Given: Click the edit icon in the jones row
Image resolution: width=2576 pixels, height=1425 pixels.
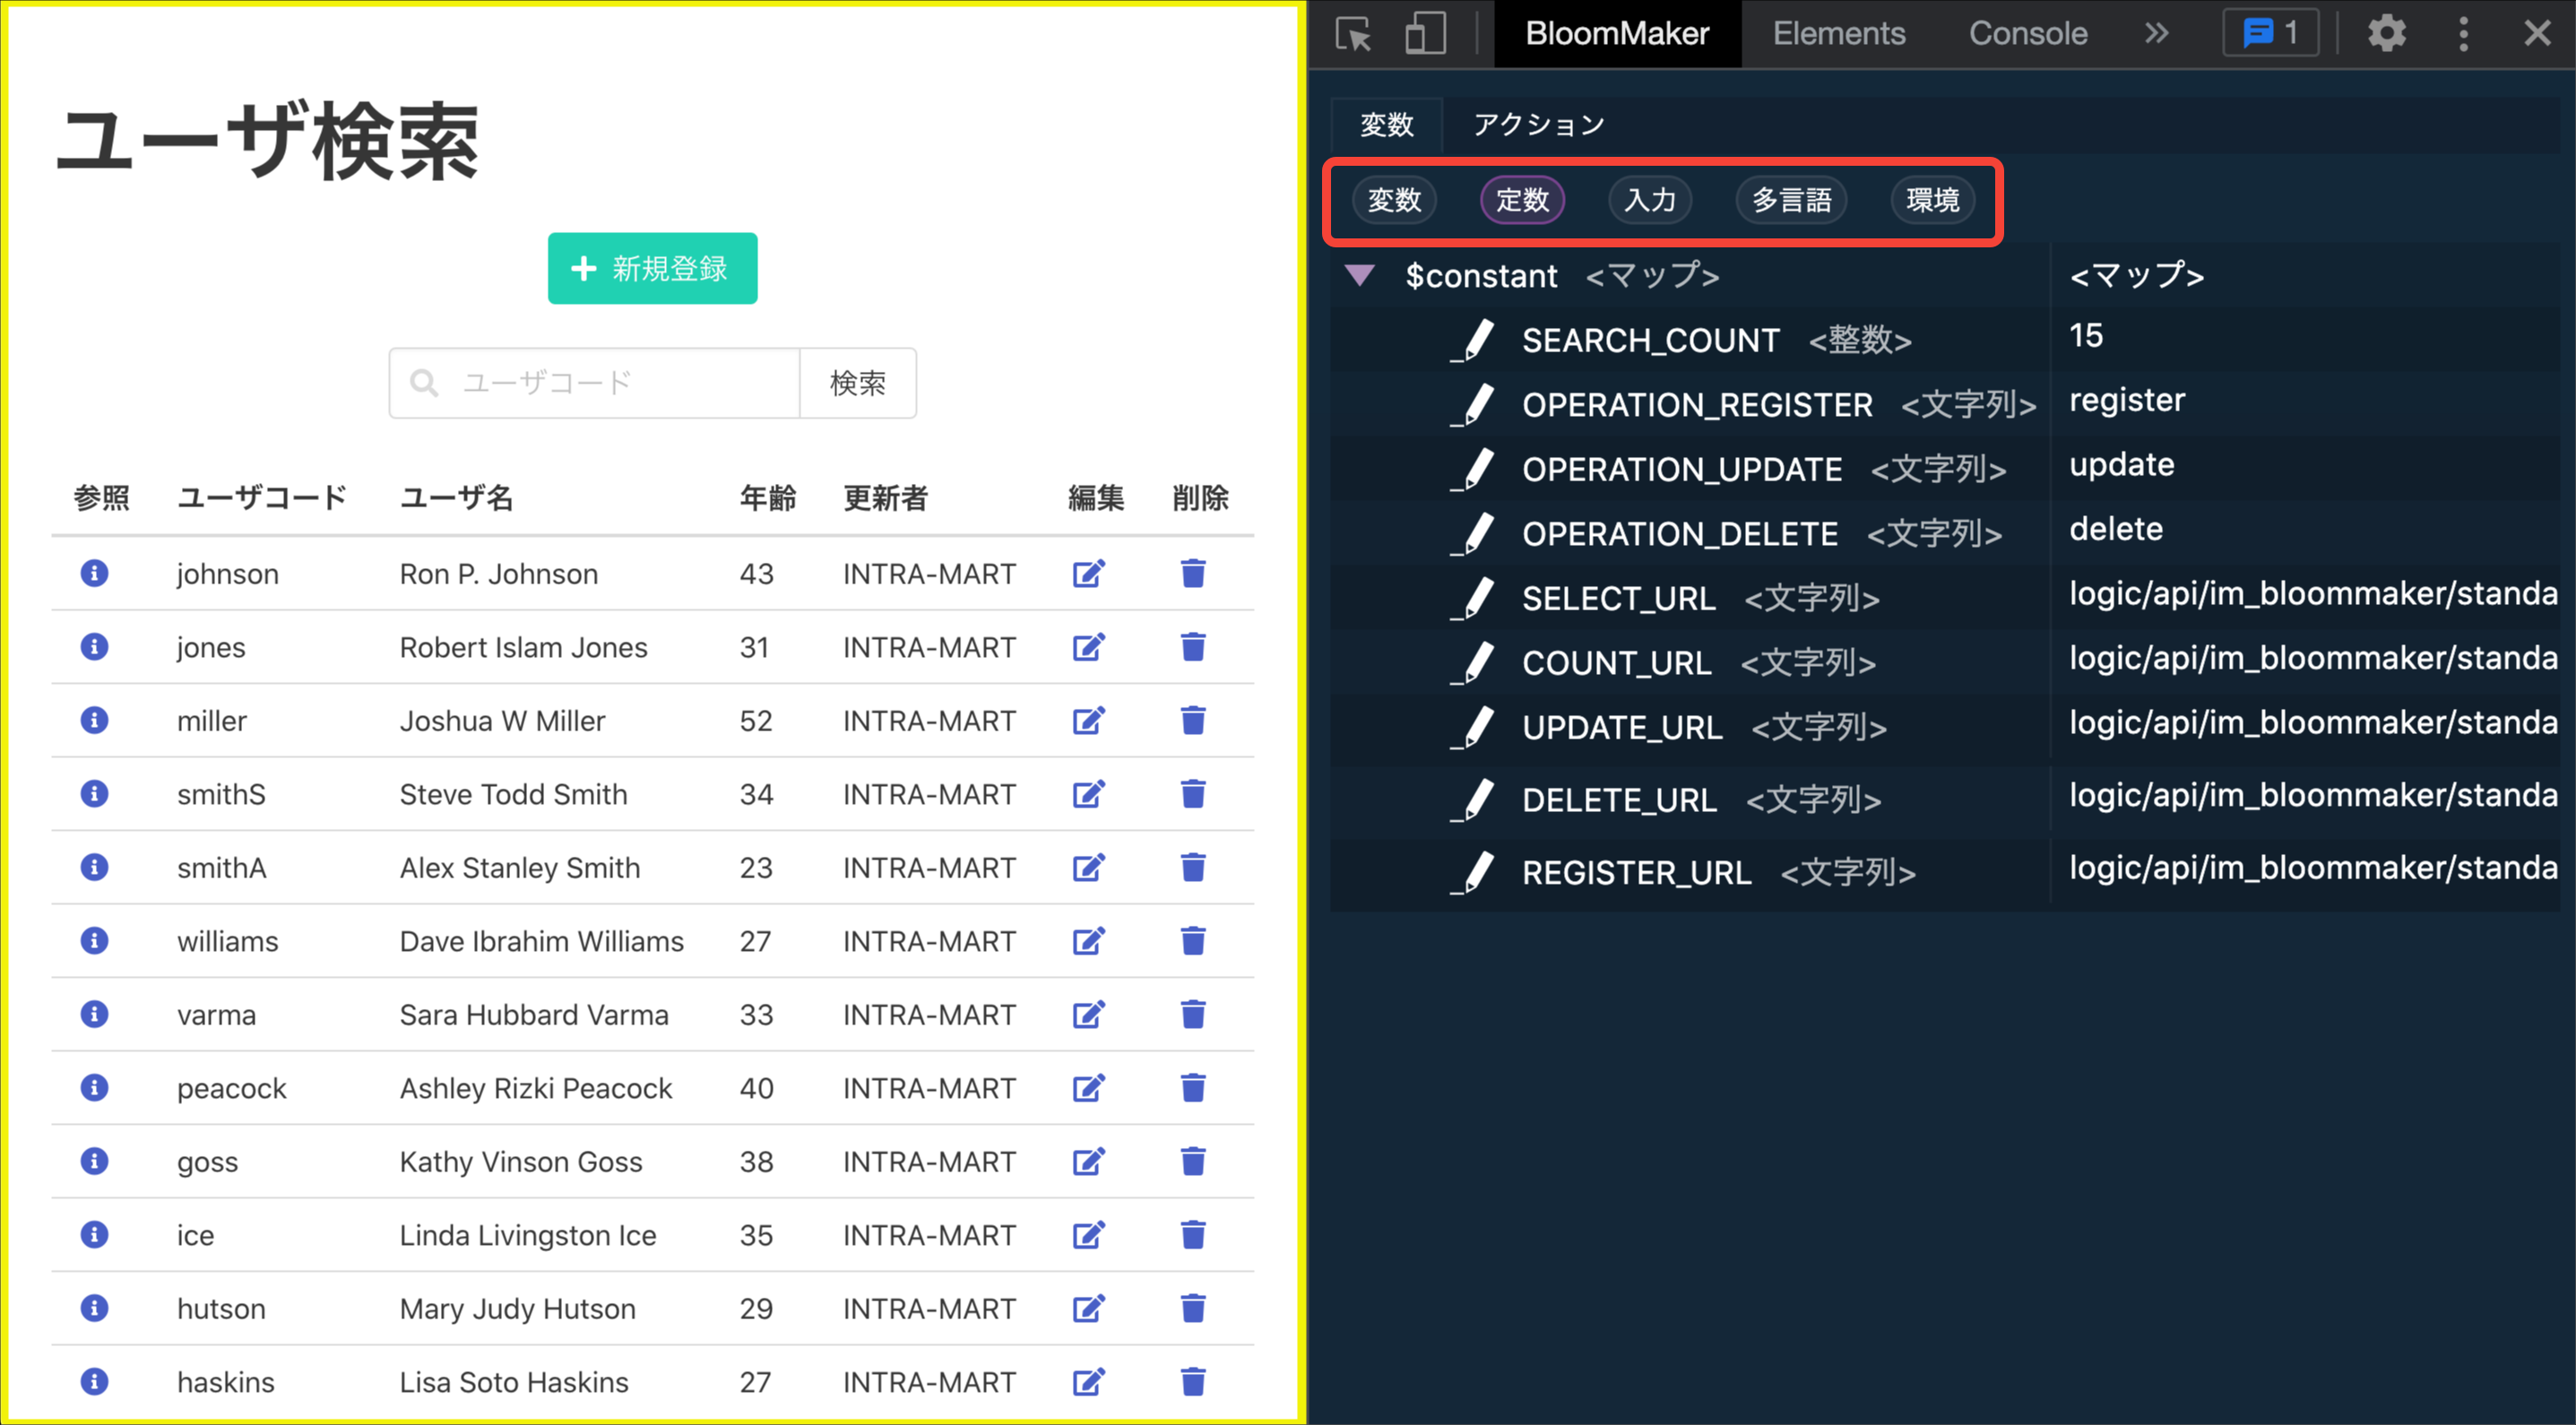Looking at the screenshot, I should tap(1088, 647).
